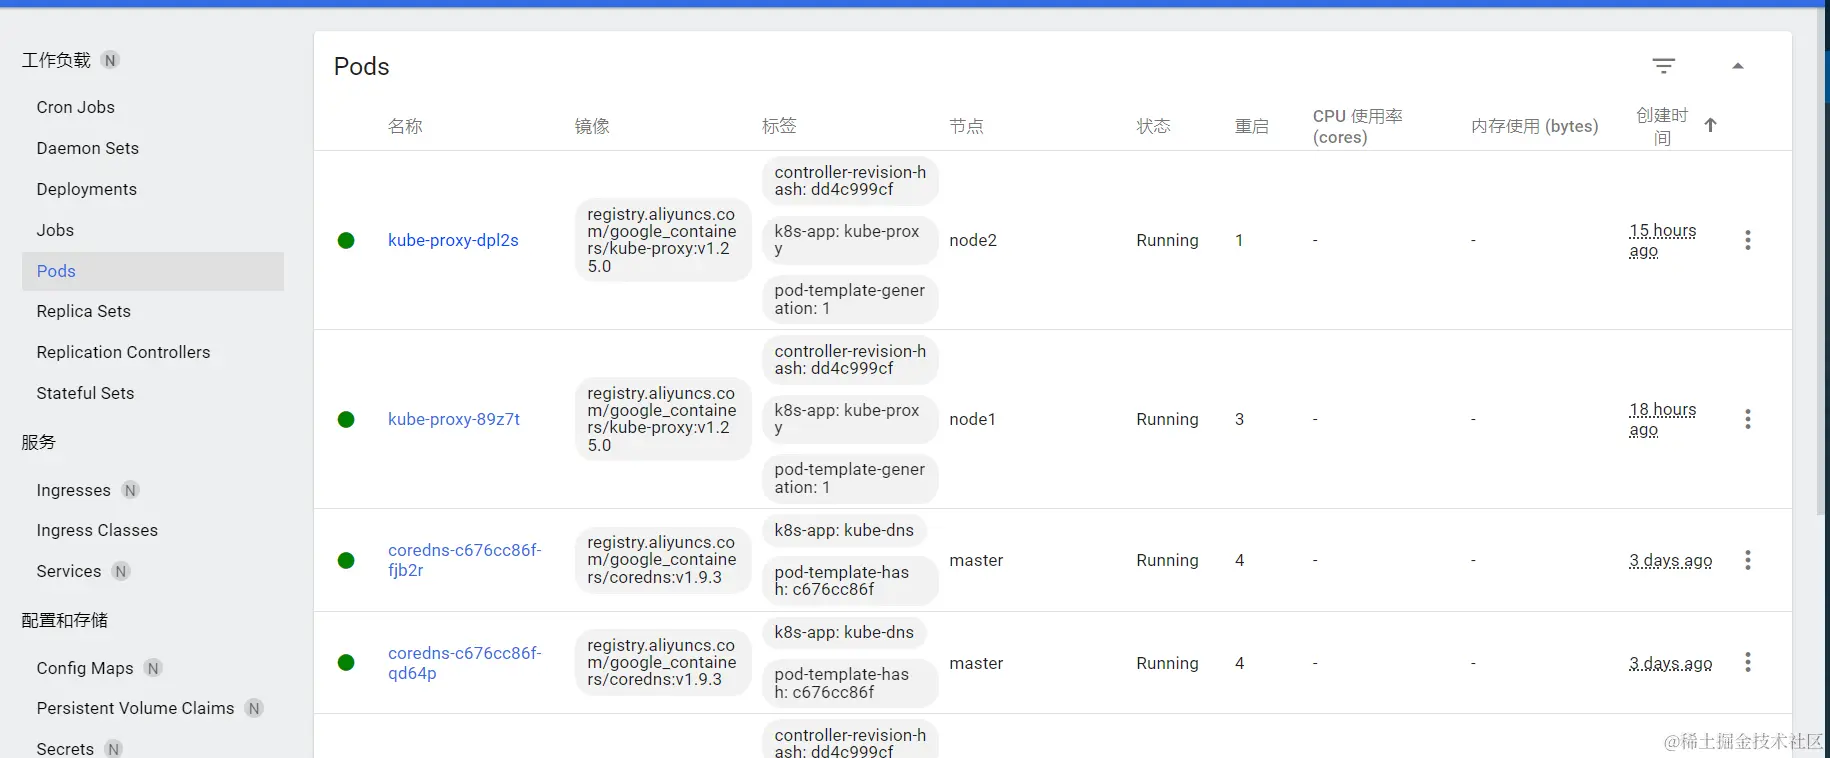1830x758 pixels.
Task: Click the 内存使用 (bytes) column header
Action: tap(1535, 126)
